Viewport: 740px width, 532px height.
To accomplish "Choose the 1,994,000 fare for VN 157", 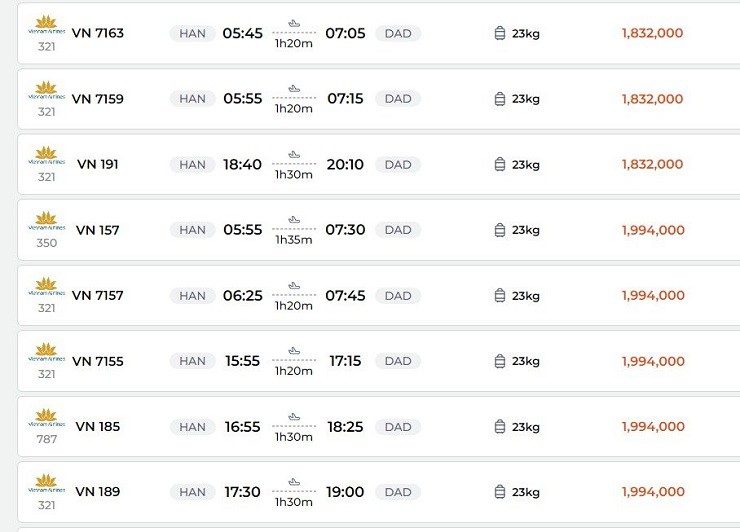I will [x=653, y=230].
